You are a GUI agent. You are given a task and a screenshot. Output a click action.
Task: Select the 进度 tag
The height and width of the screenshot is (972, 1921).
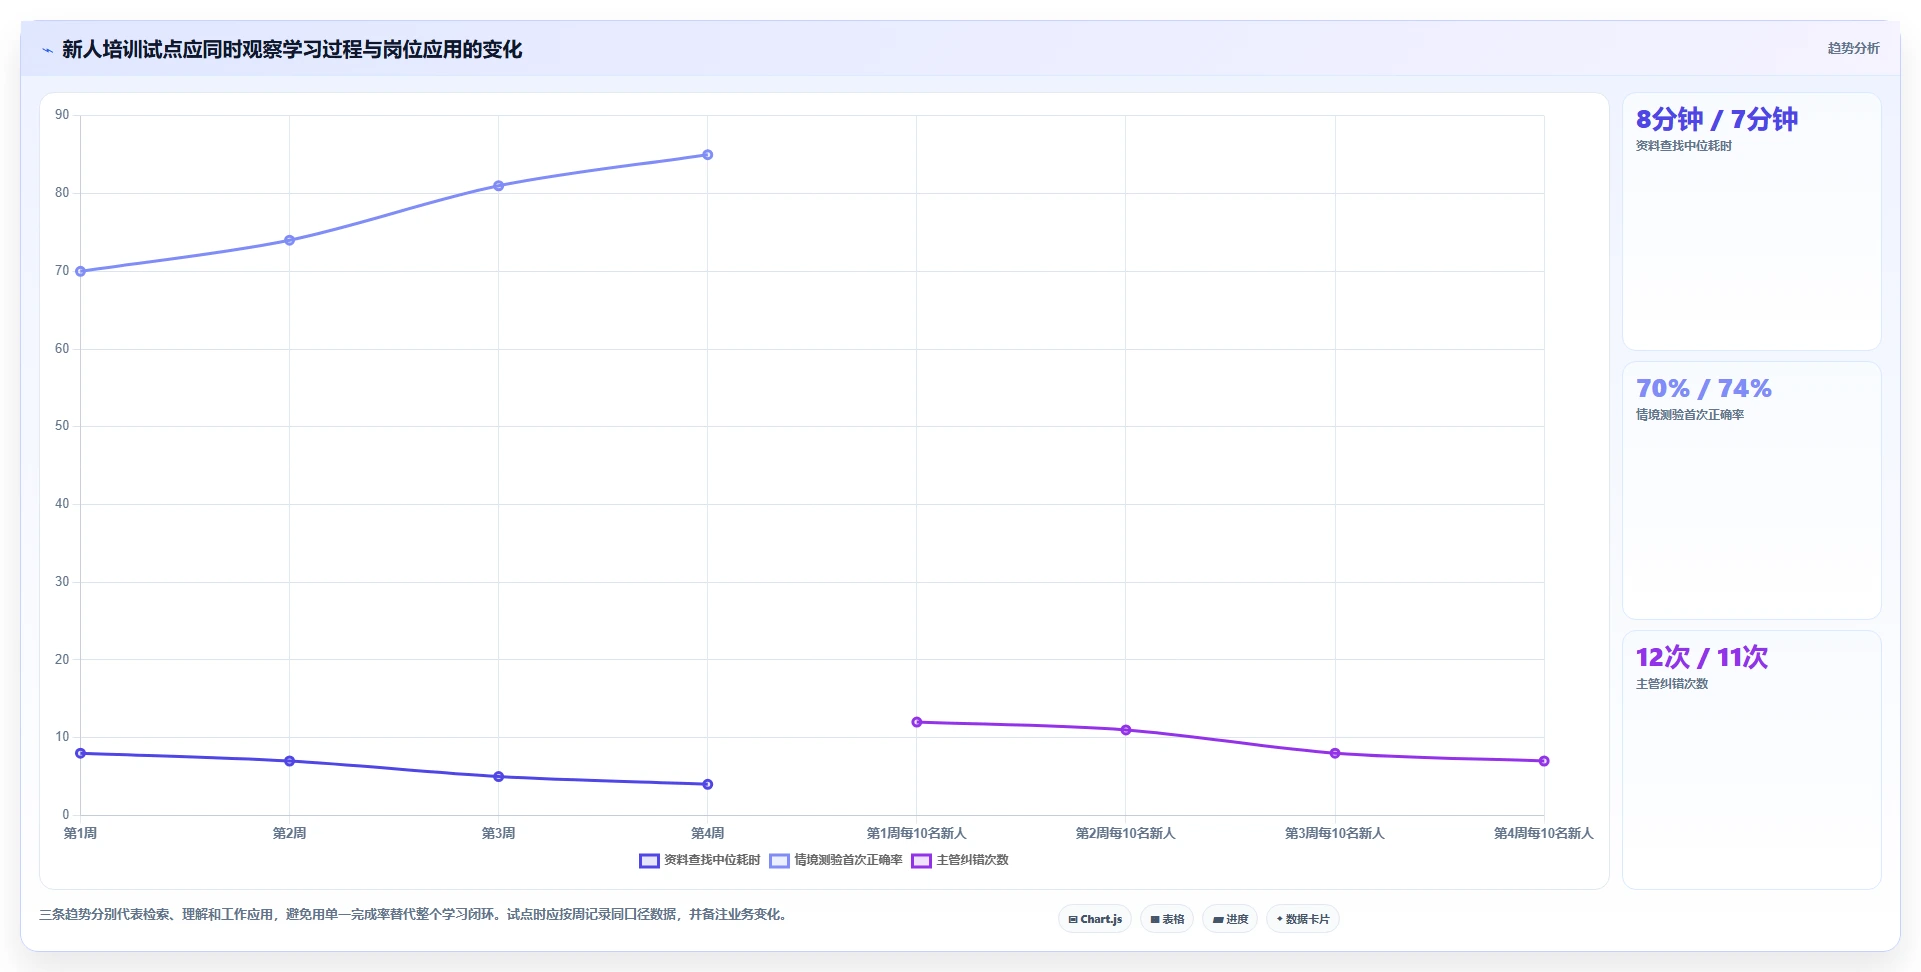click(1230, 919)
